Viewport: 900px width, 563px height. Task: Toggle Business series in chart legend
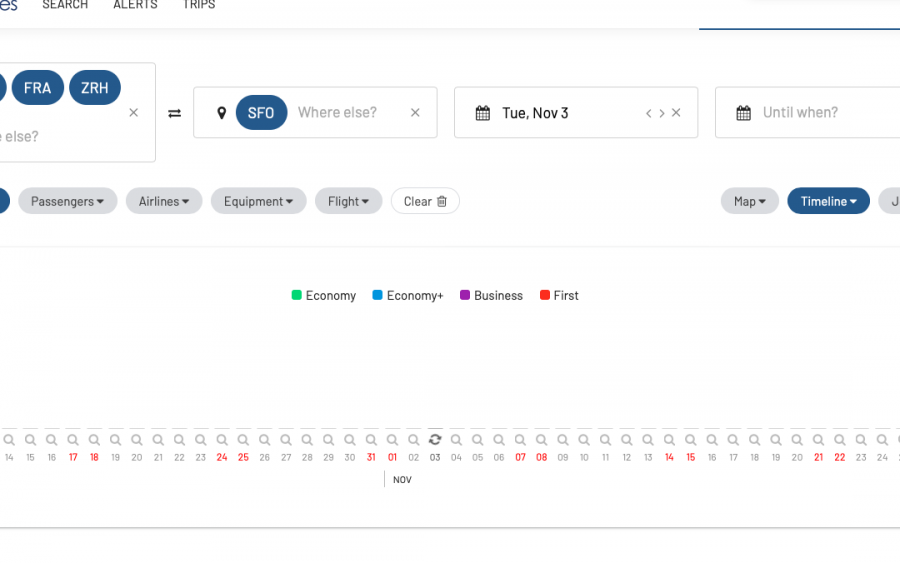(490, 295)
